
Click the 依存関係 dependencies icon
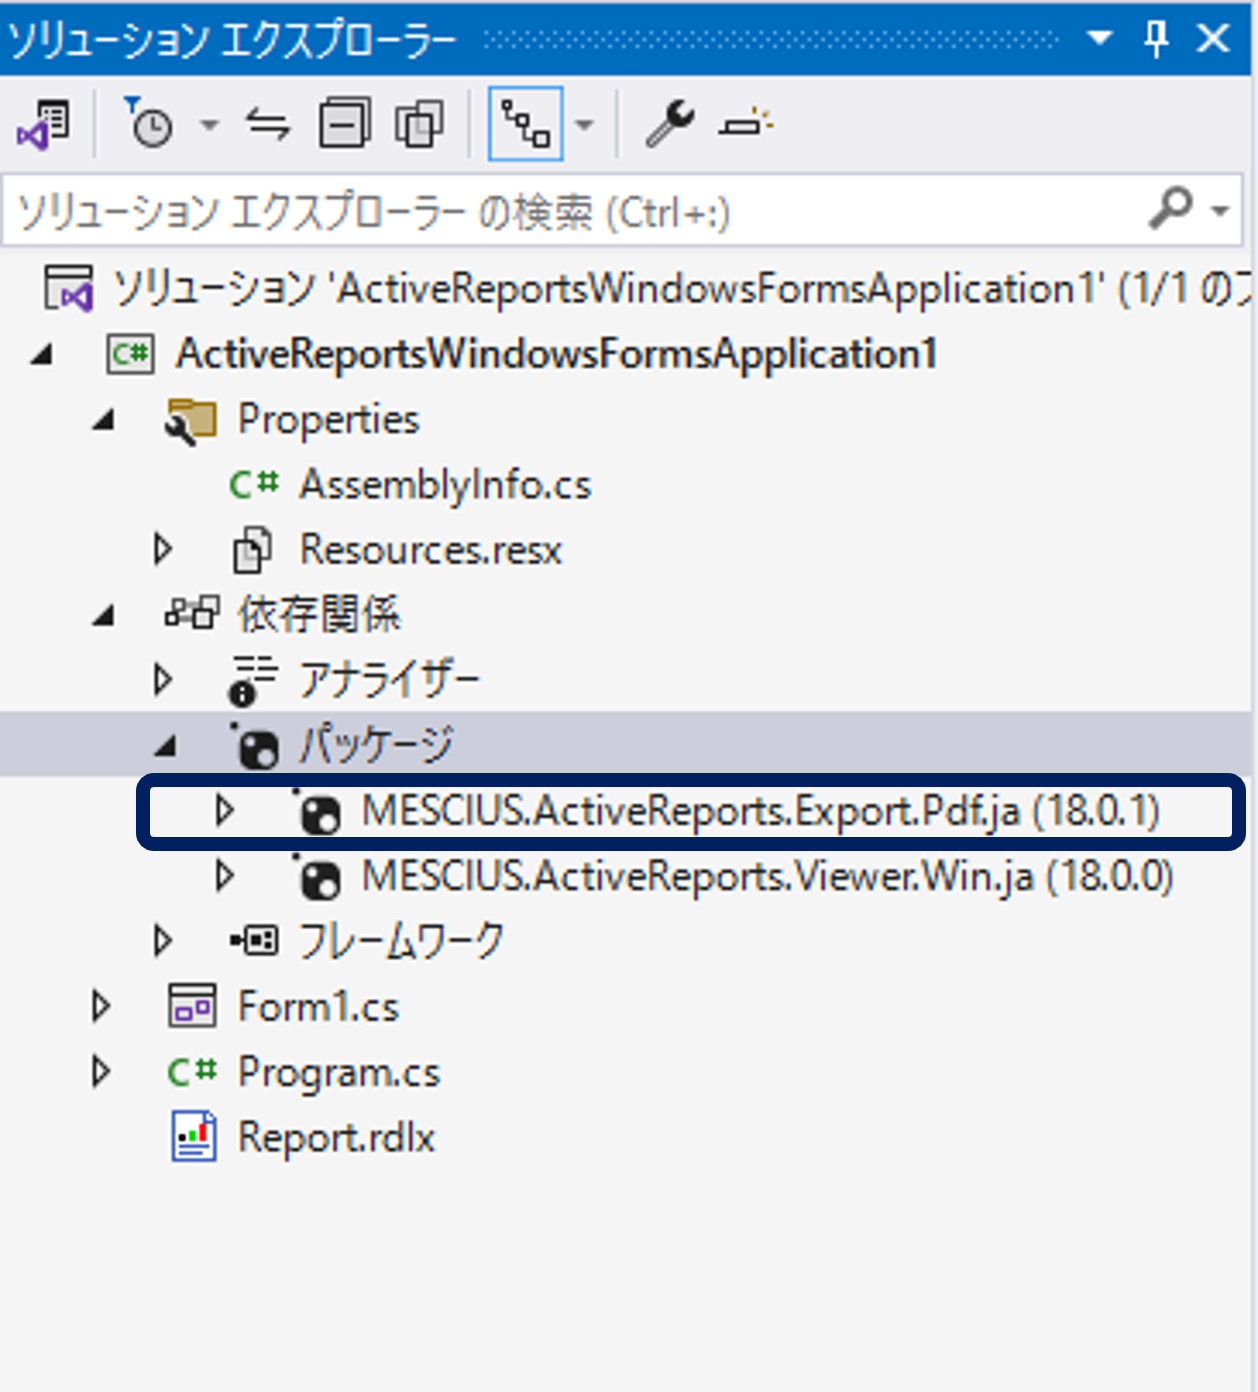pyautogui.click(x=191, y=613)
